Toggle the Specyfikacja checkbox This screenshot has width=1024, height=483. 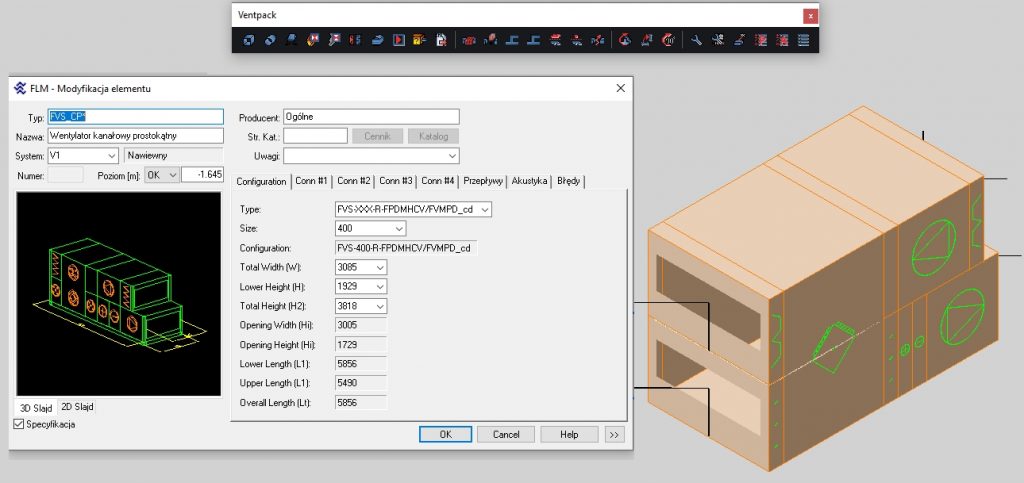pyautogui.click(x=19, y=424)
